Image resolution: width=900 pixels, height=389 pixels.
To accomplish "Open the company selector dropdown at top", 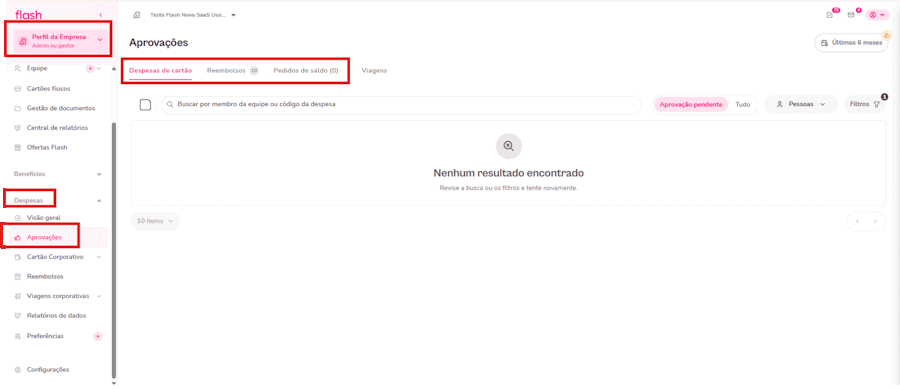I will (193, 15).
